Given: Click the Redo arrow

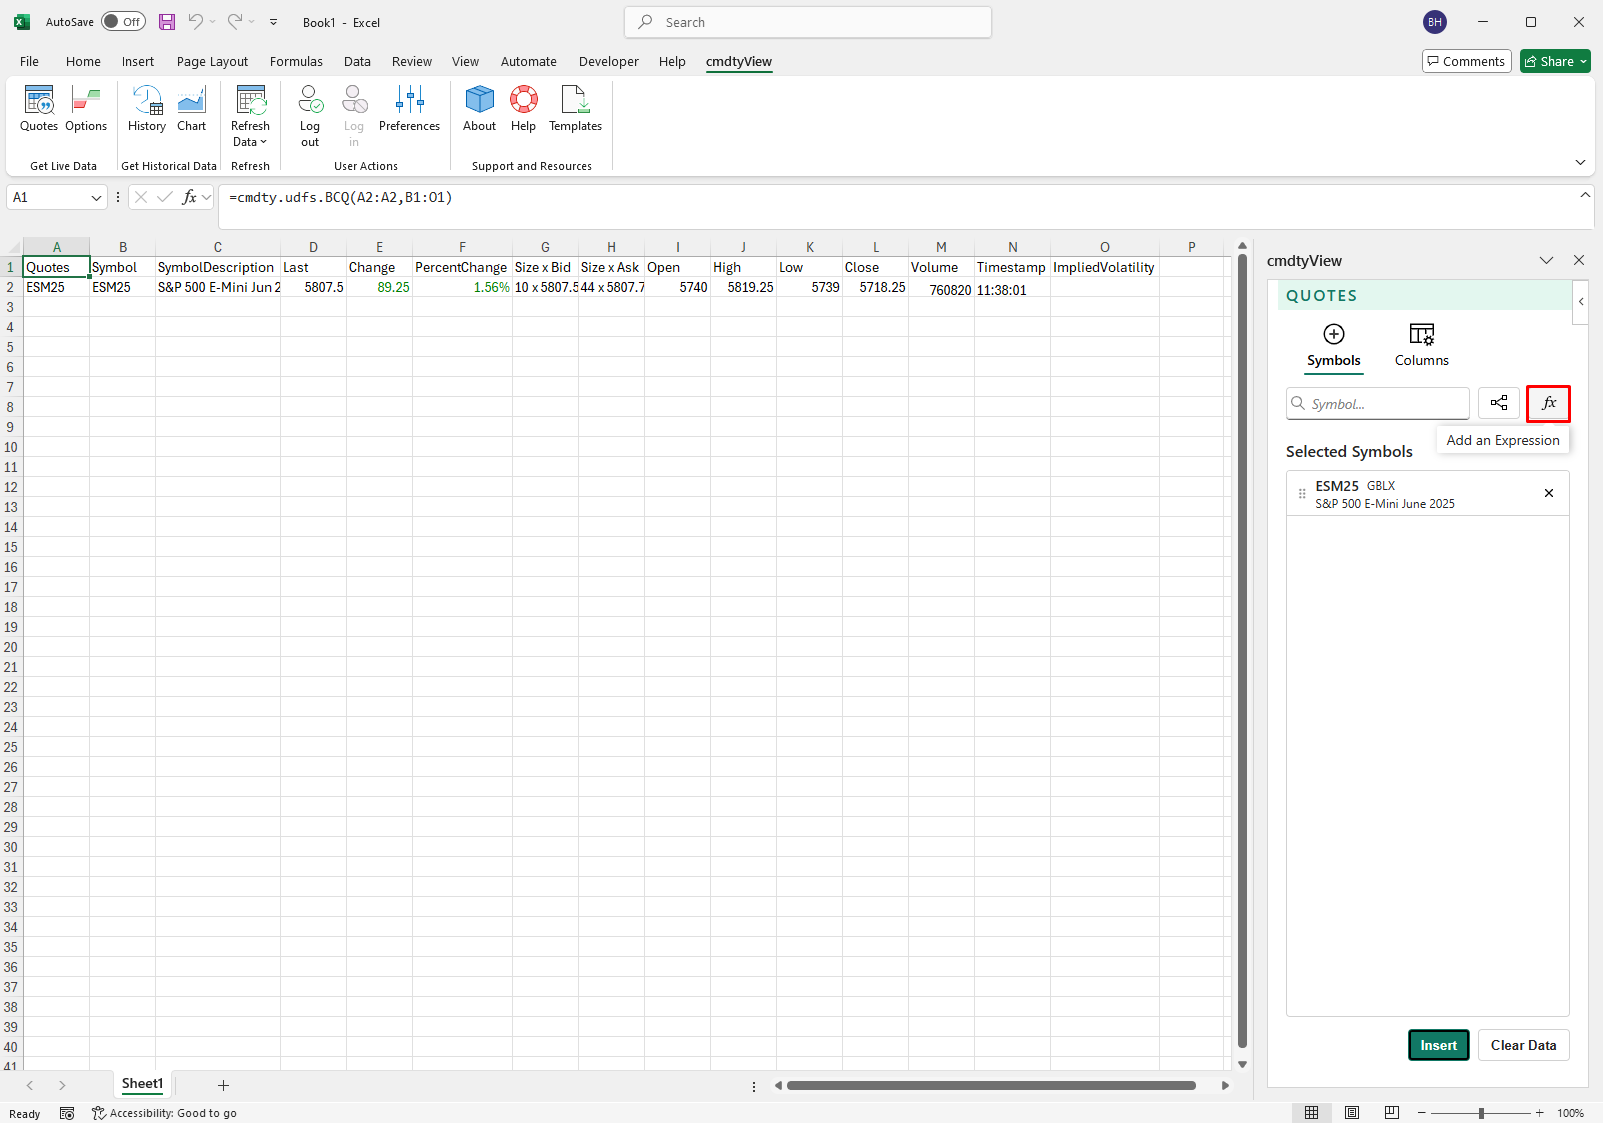Looking at the screenshot, I should tap(235, 21).
